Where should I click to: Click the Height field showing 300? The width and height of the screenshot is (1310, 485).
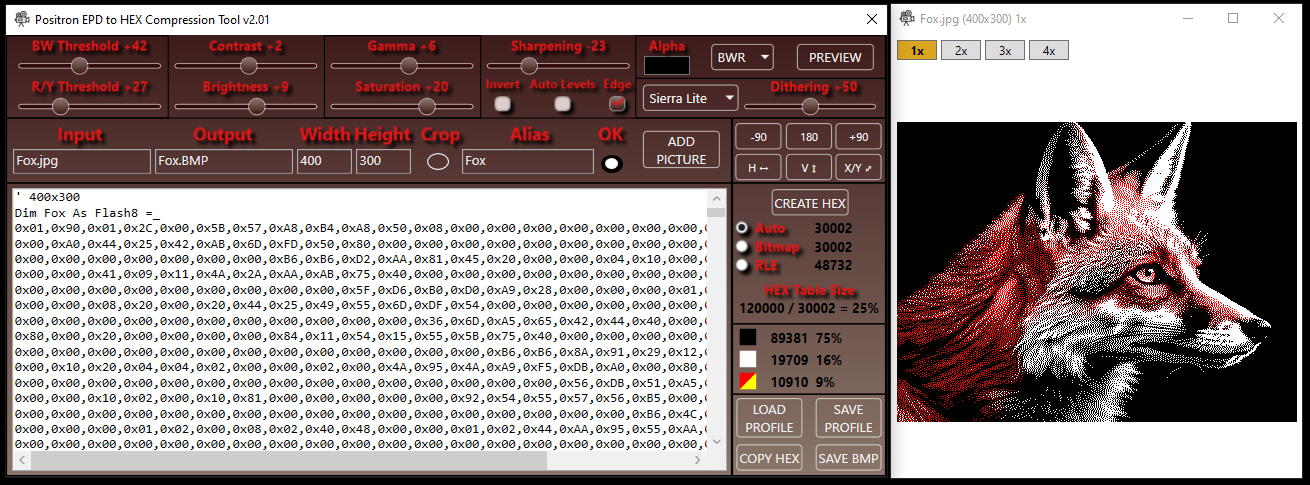click(383, 161)
